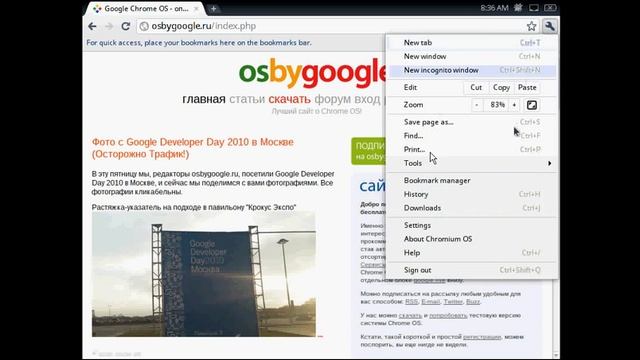The width and height of the screenshot is (640, 360).
Task: Click the wrench menu icon
Action: [x=549, y=26]
